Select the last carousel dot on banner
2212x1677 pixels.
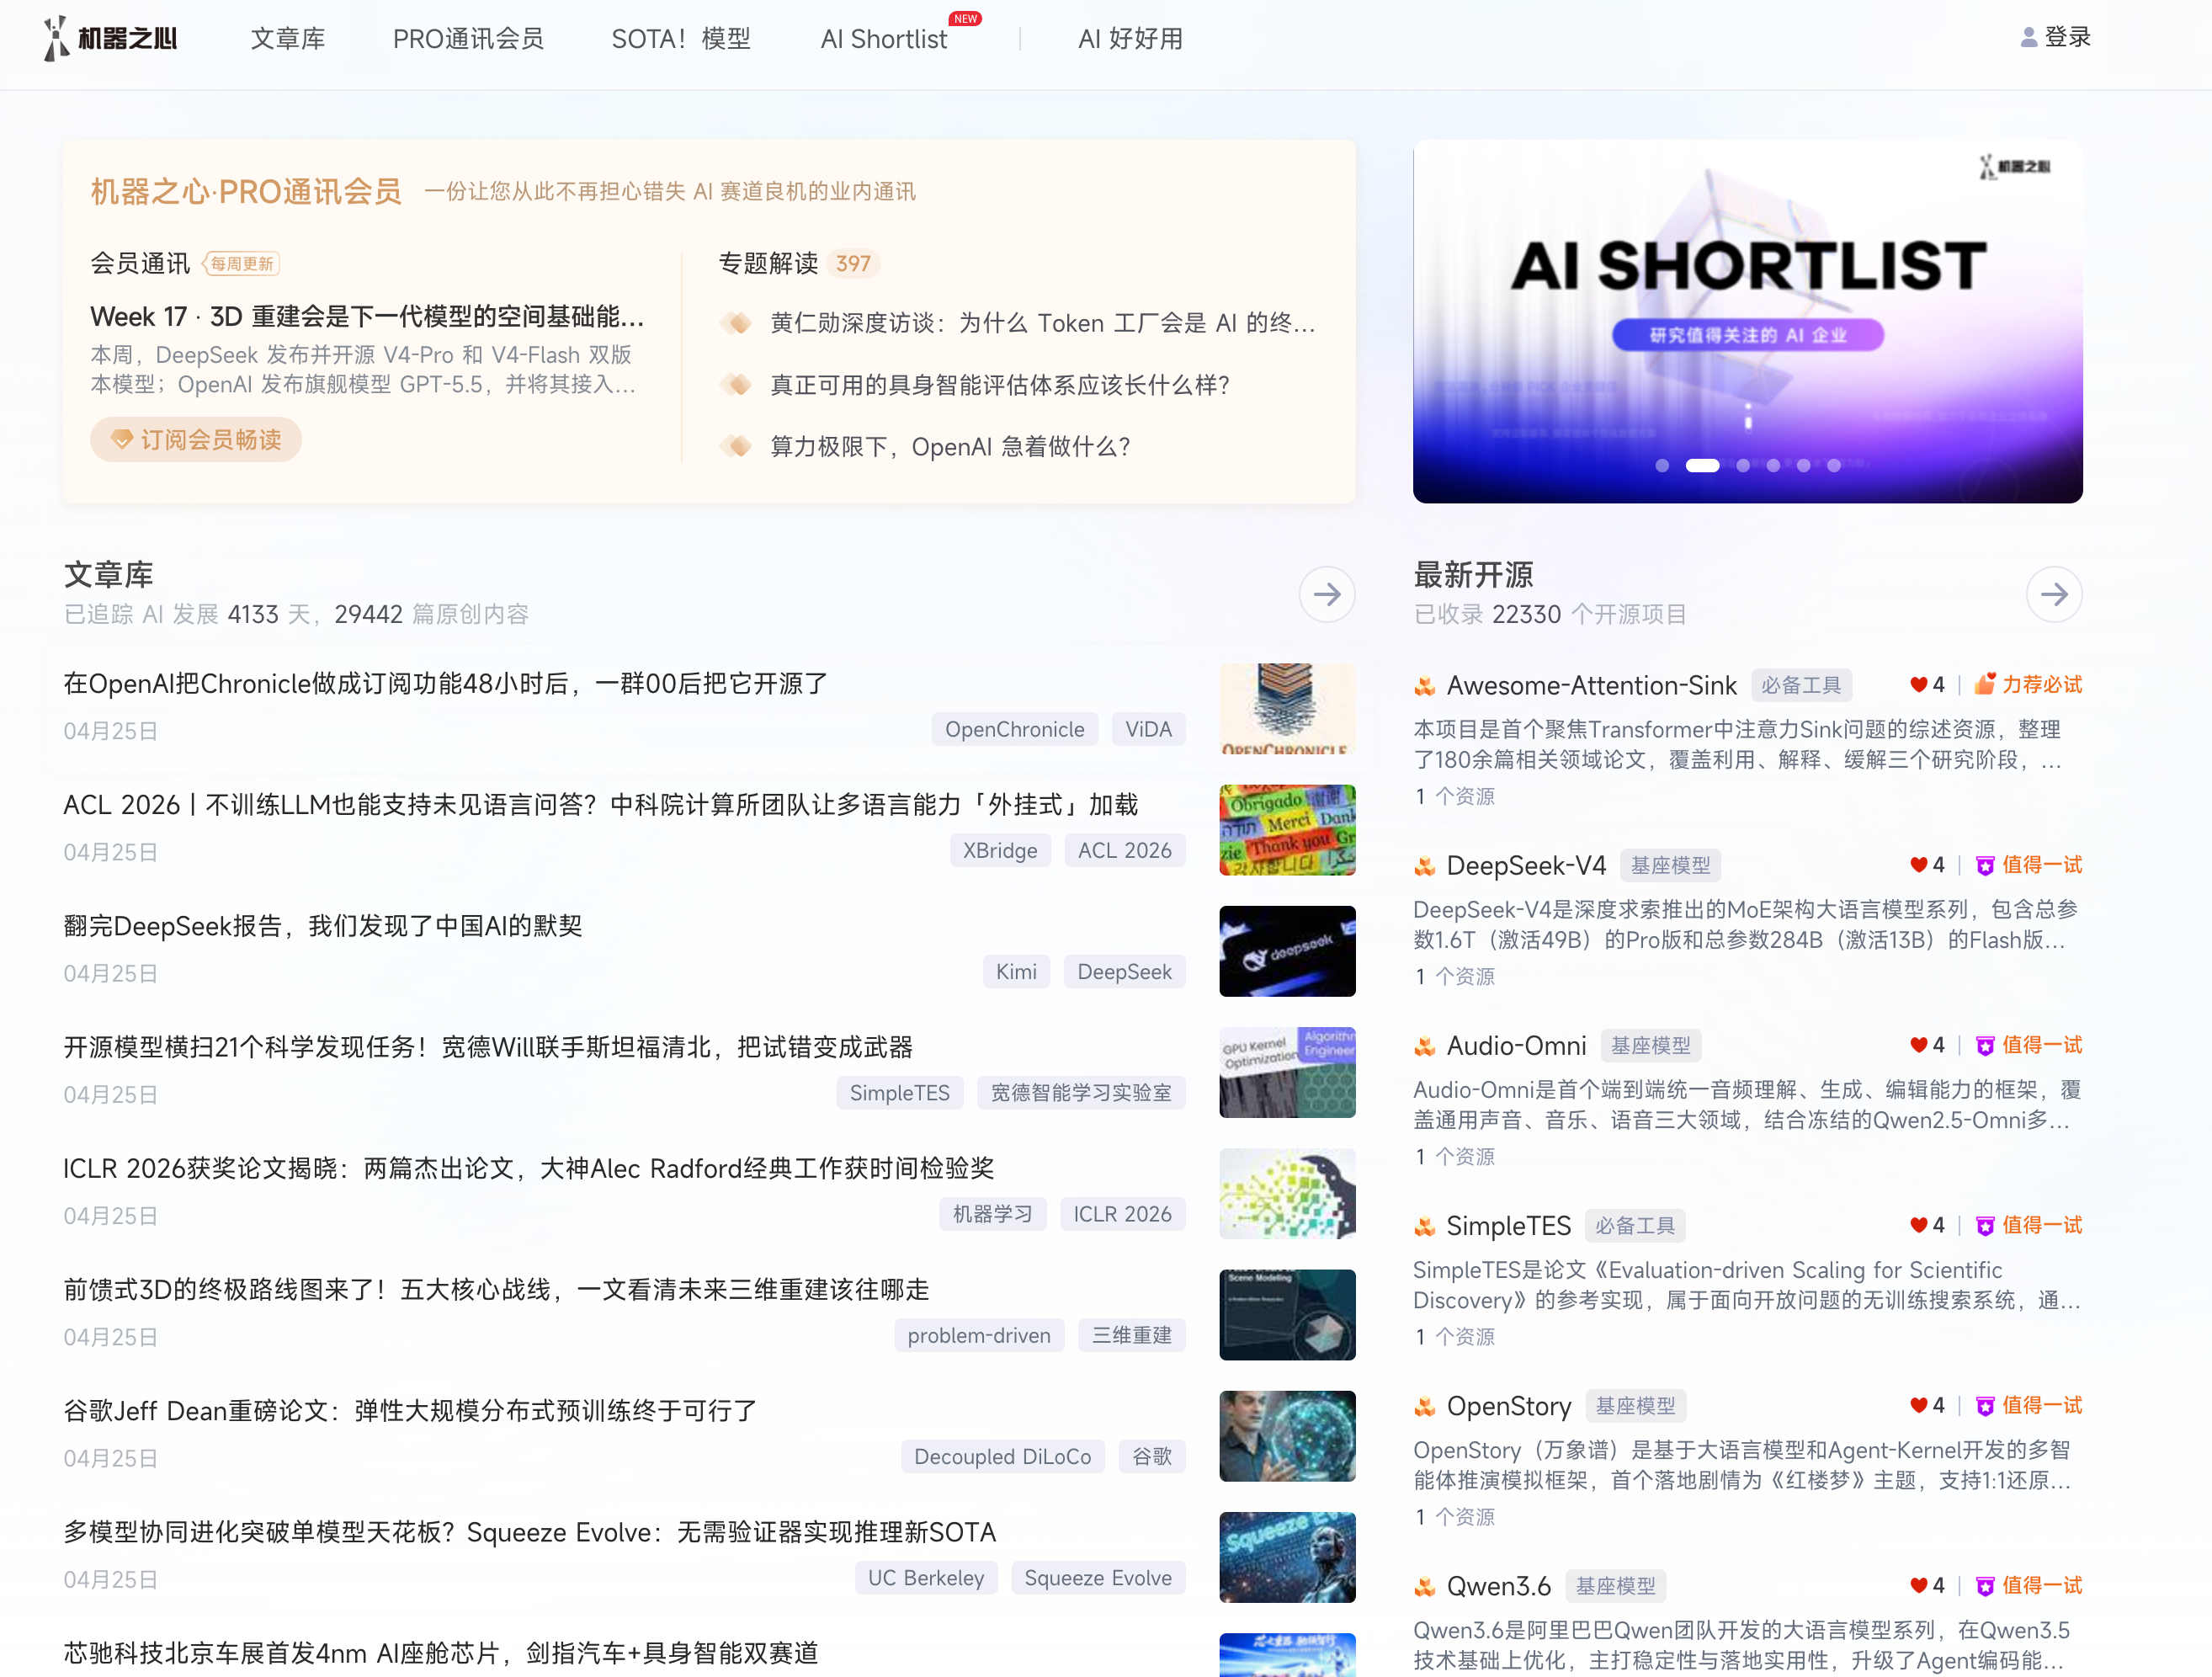(1833, 465)
